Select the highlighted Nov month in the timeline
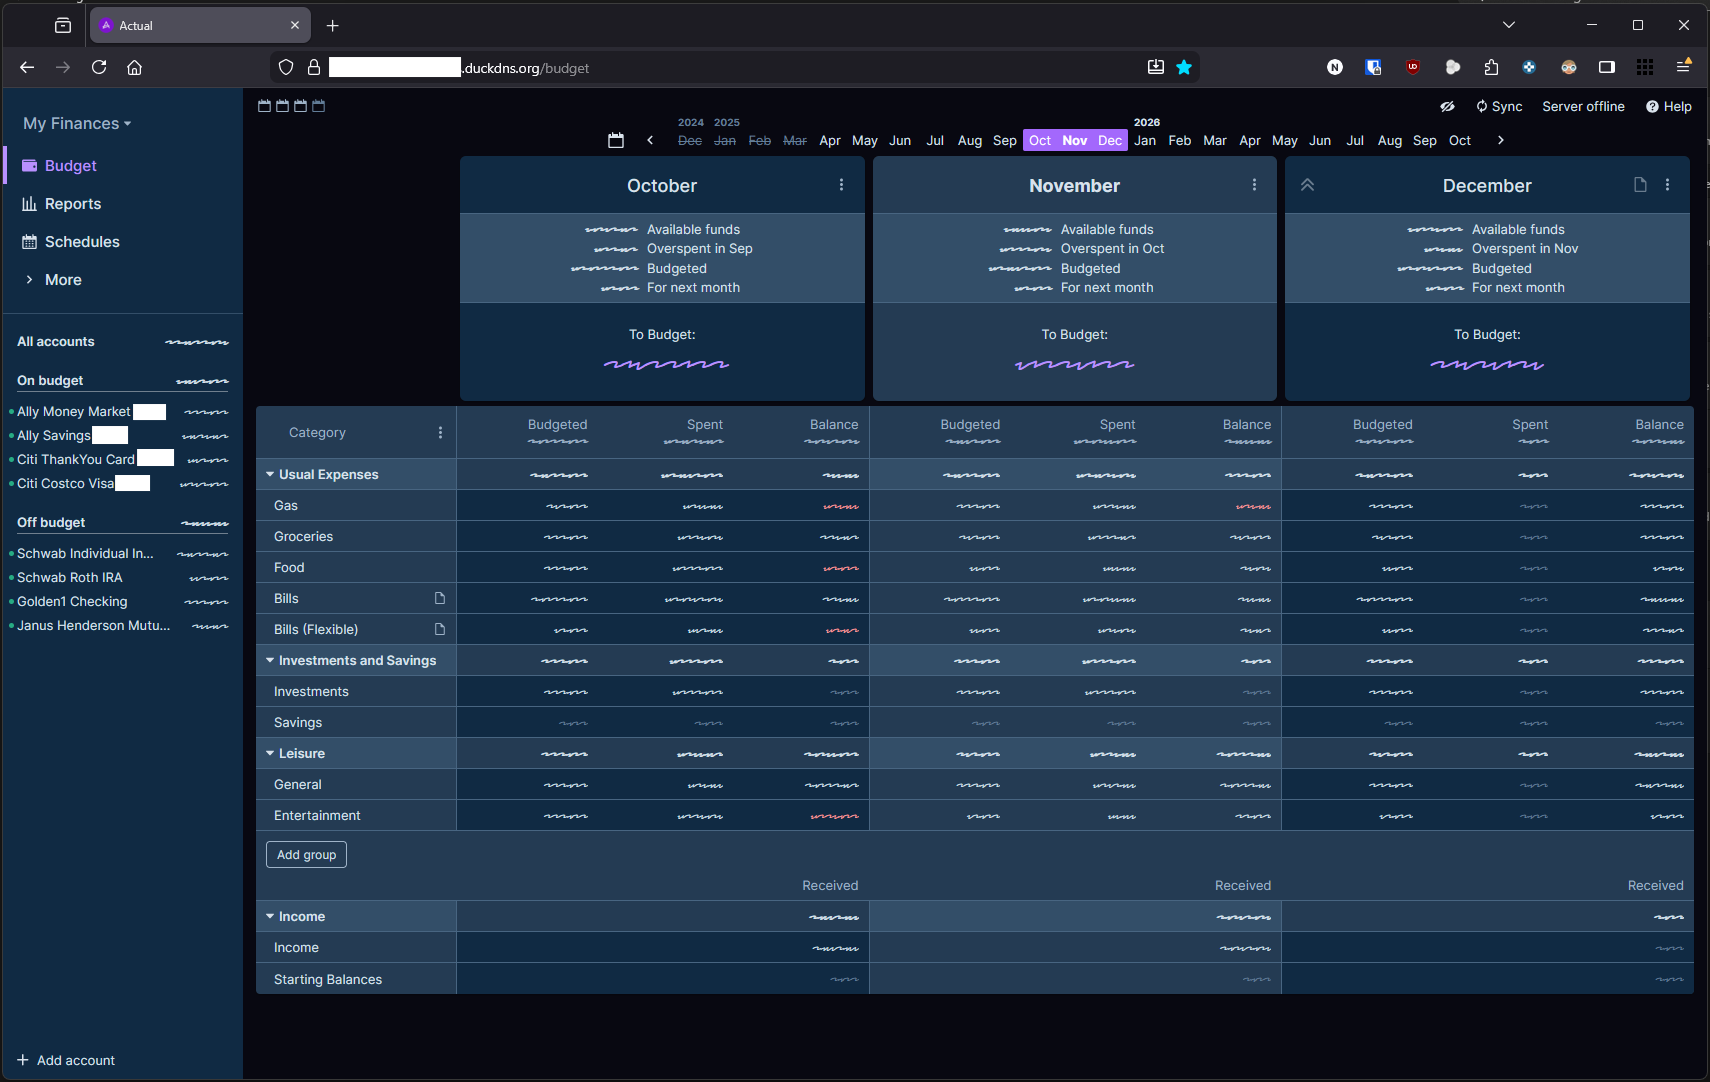1710x1082 pixels. click(1074, 140)
